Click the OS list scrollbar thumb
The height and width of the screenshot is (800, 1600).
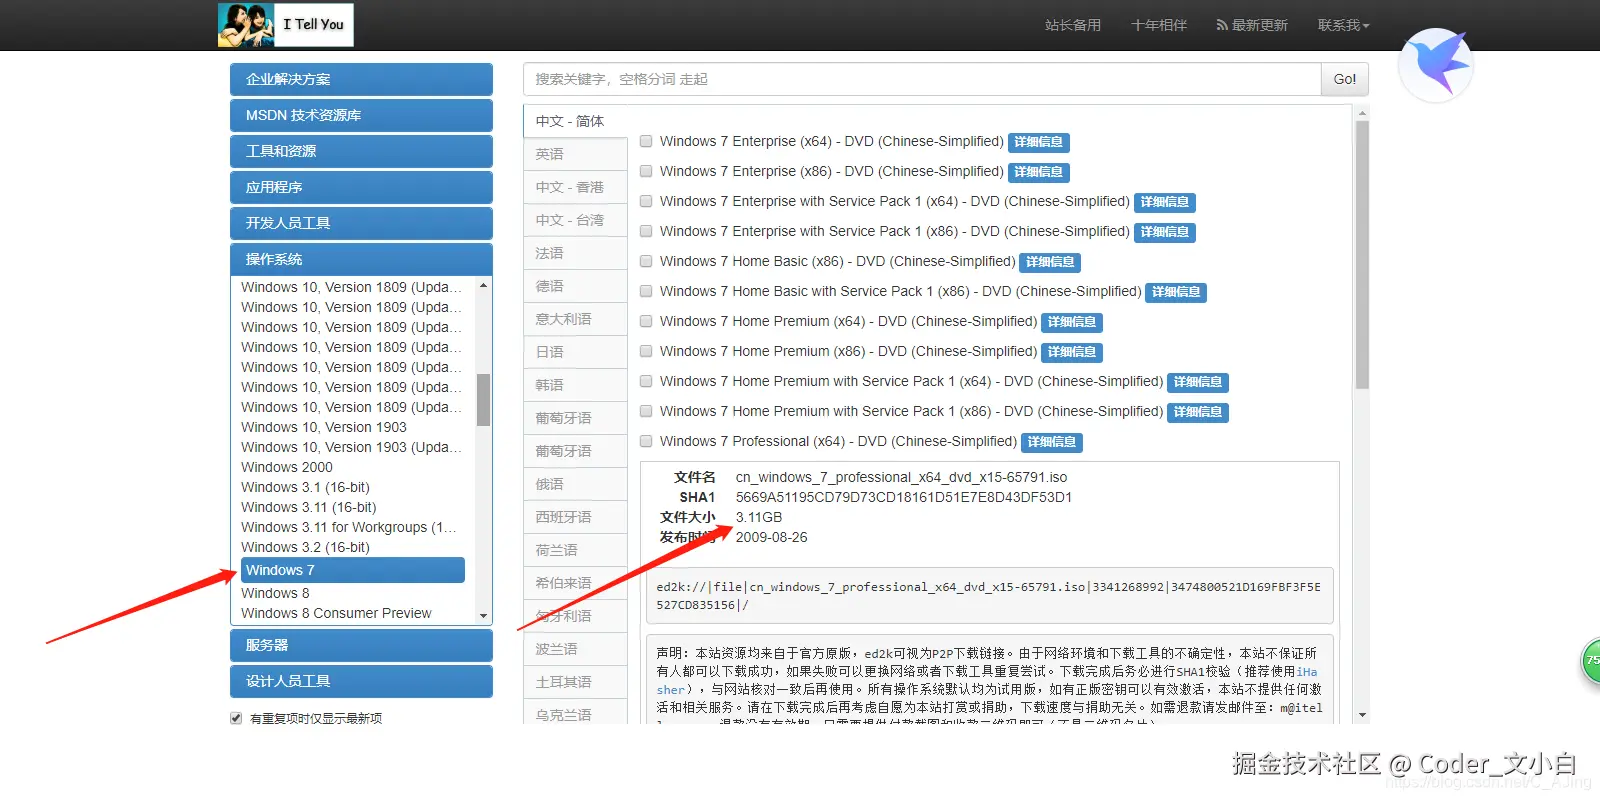[484, 400]
